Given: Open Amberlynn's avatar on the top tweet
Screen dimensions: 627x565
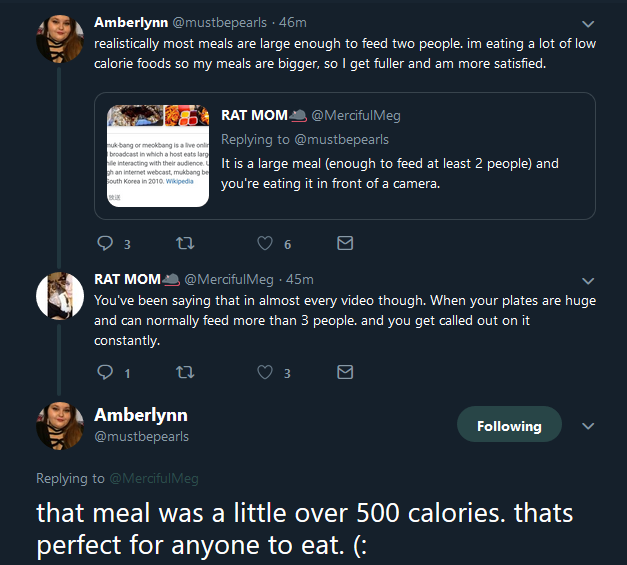Looking at the screenshot, I should [x=60, y=39].
